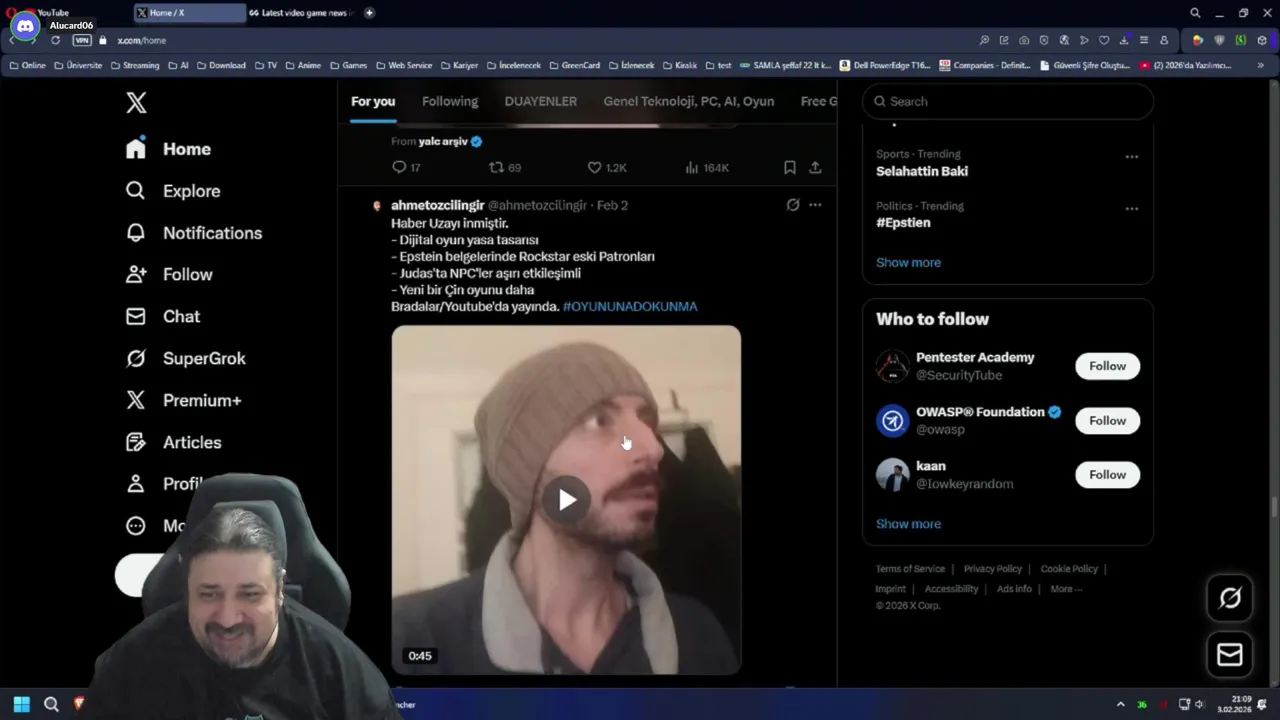Open browser easy setup sliders icon

1144,40
